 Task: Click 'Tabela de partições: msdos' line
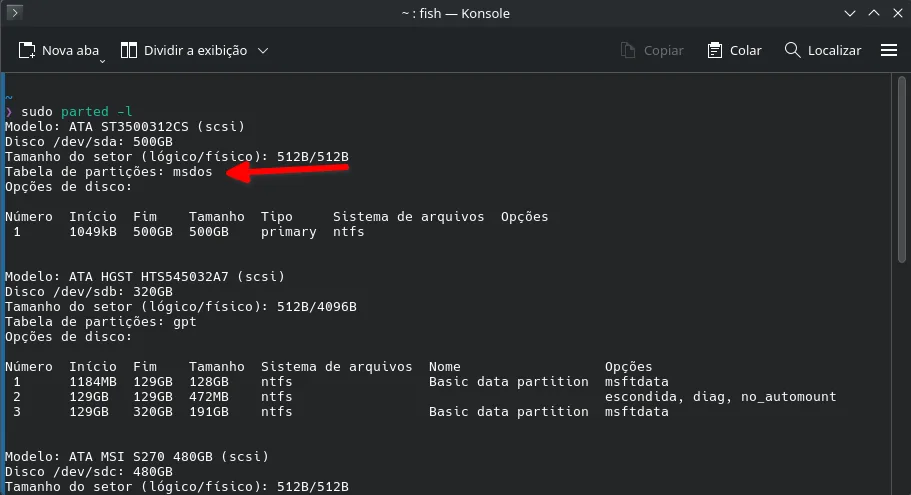click(109, 172)
